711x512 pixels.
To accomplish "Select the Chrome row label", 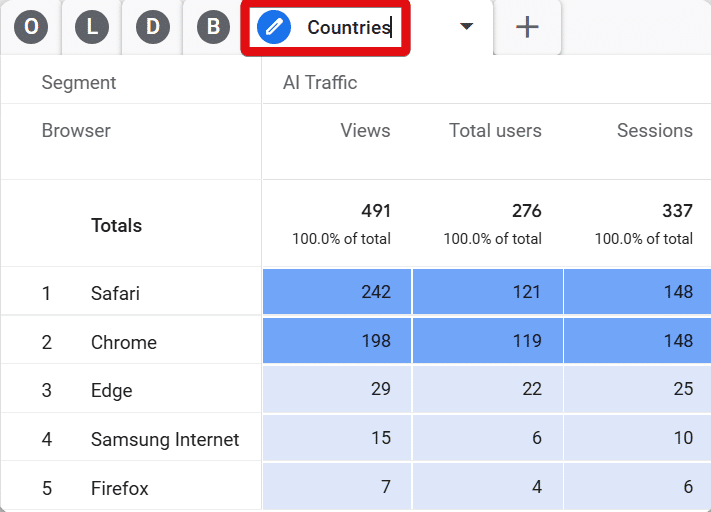I will [124, 342].
